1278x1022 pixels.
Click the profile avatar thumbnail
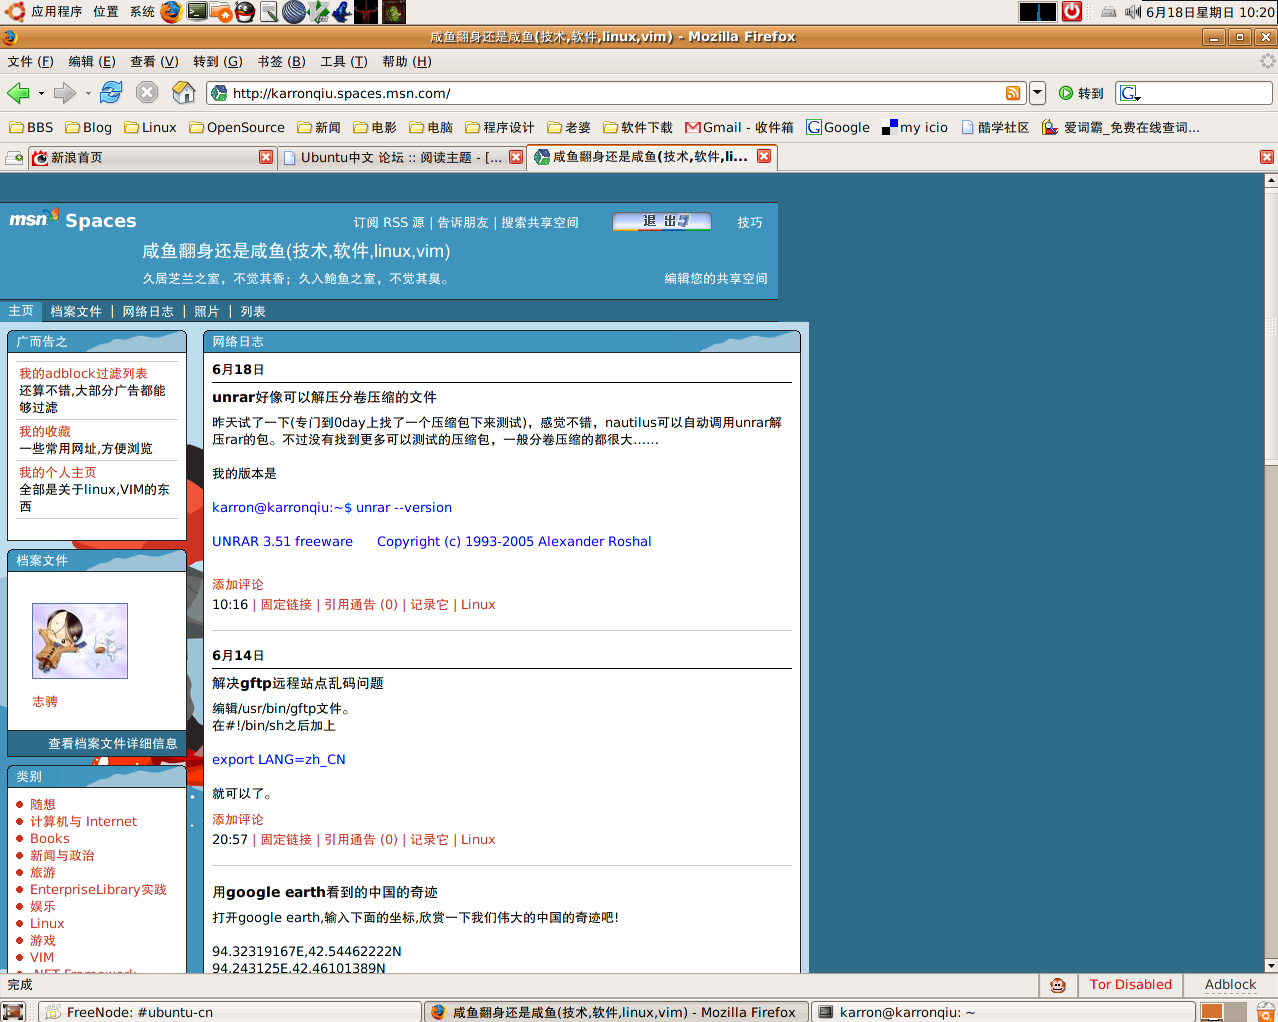80,641
